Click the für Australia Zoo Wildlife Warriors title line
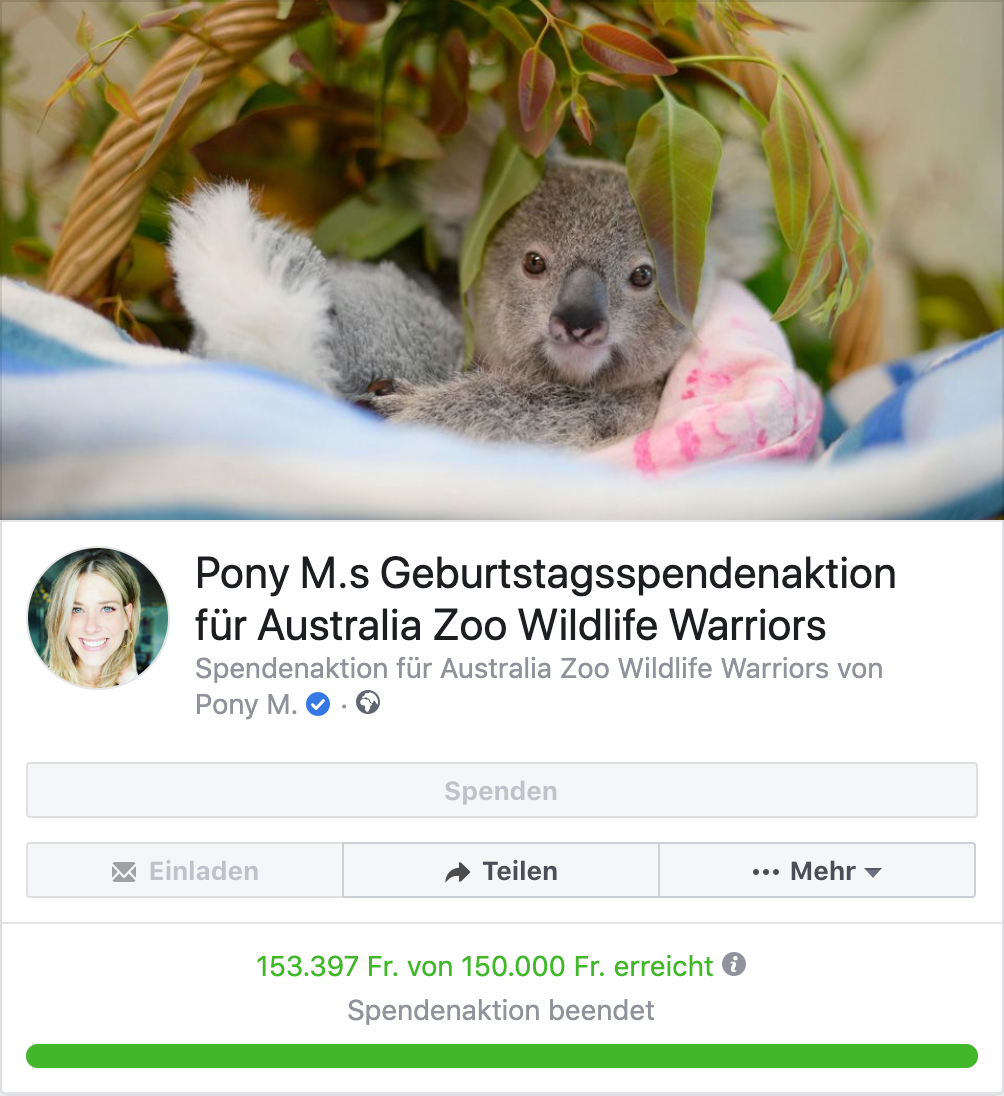The image size is (1004, 1096). 510,624
